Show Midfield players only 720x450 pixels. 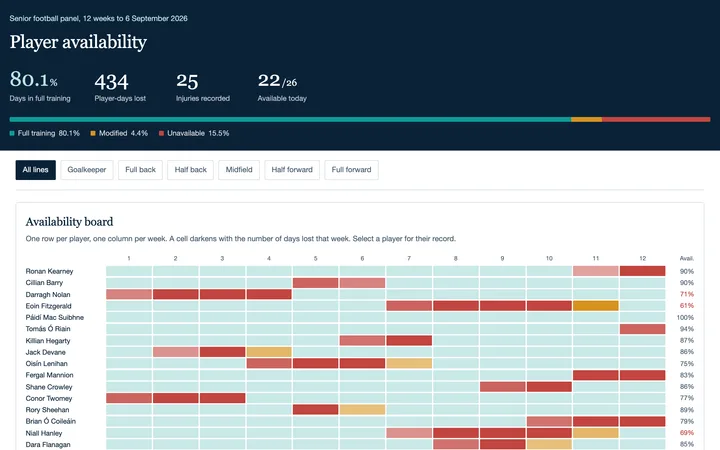pyautogui.click(x=239, y=170)
